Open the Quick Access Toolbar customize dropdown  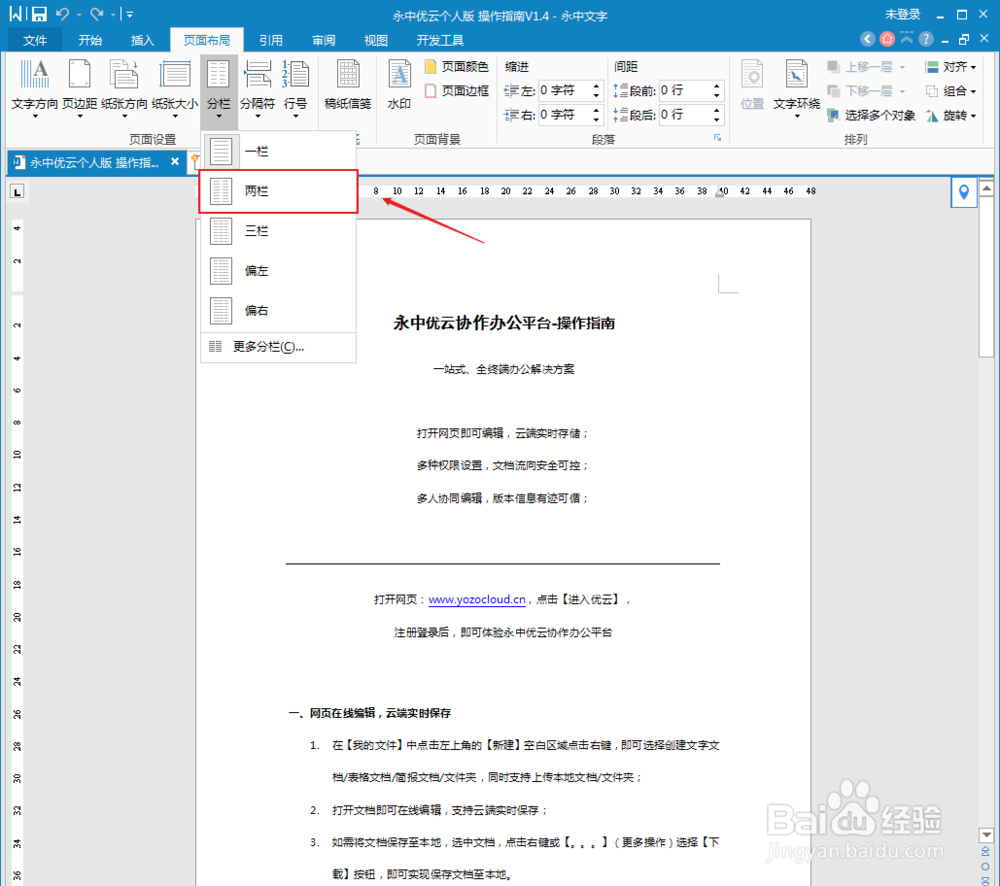(129, 14)
